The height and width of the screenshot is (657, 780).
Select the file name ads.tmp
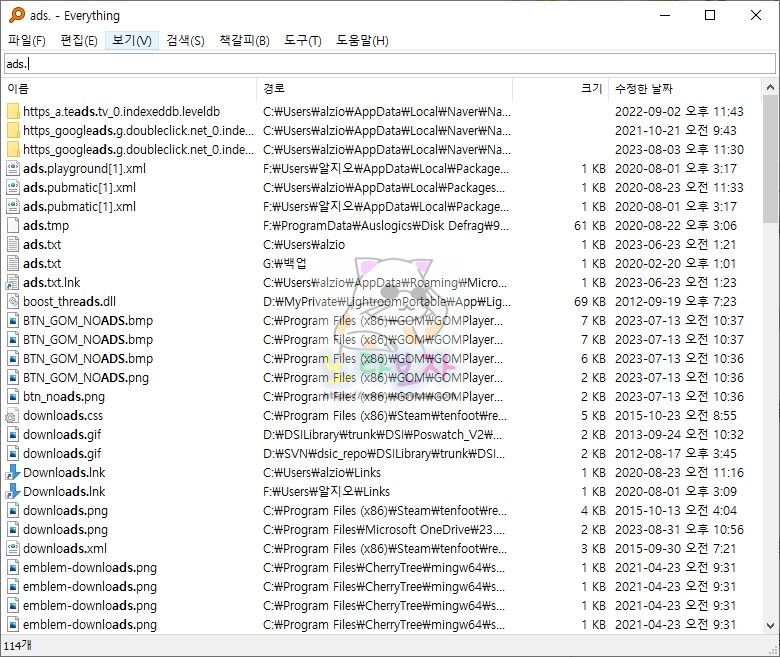[x=46, y=226]
